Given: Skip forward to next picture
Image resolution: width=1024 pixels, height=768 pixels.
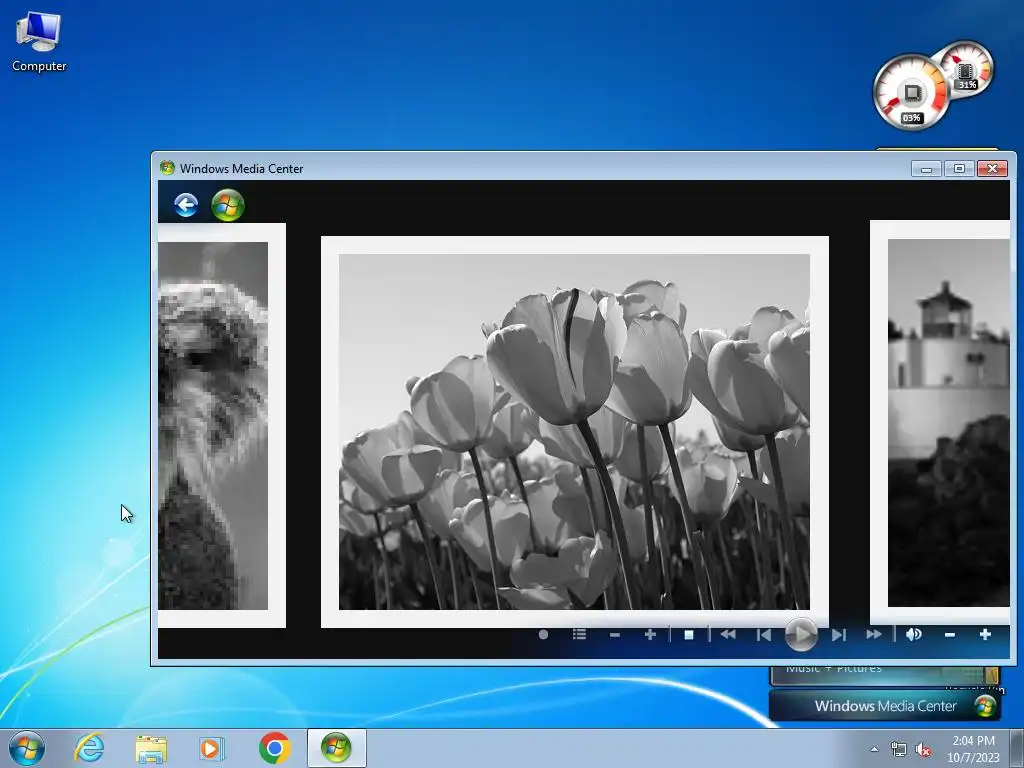Looking at the screenshot, I should point(839,635).
